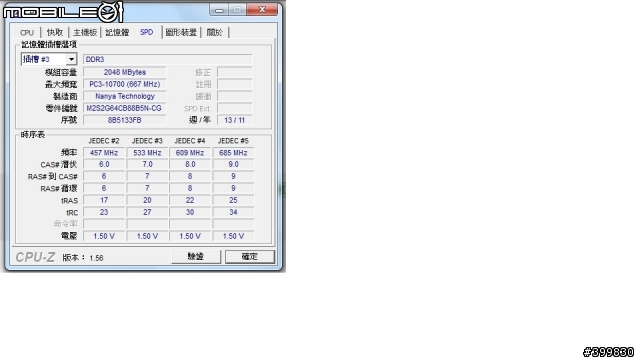This screenshot has height=360, width=640.
Task: Click the tRC value 34
Action: coord(233,212)
